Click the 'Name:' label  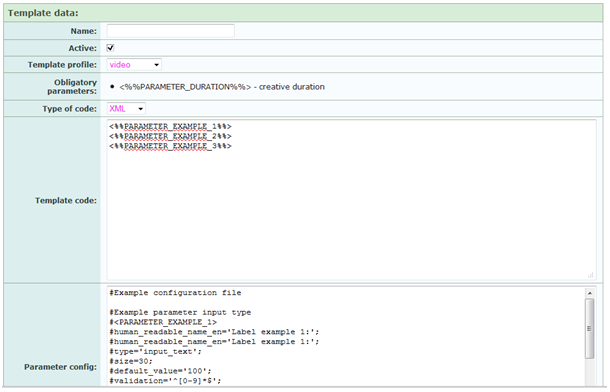pyautogui.click(x=84, y=31)
